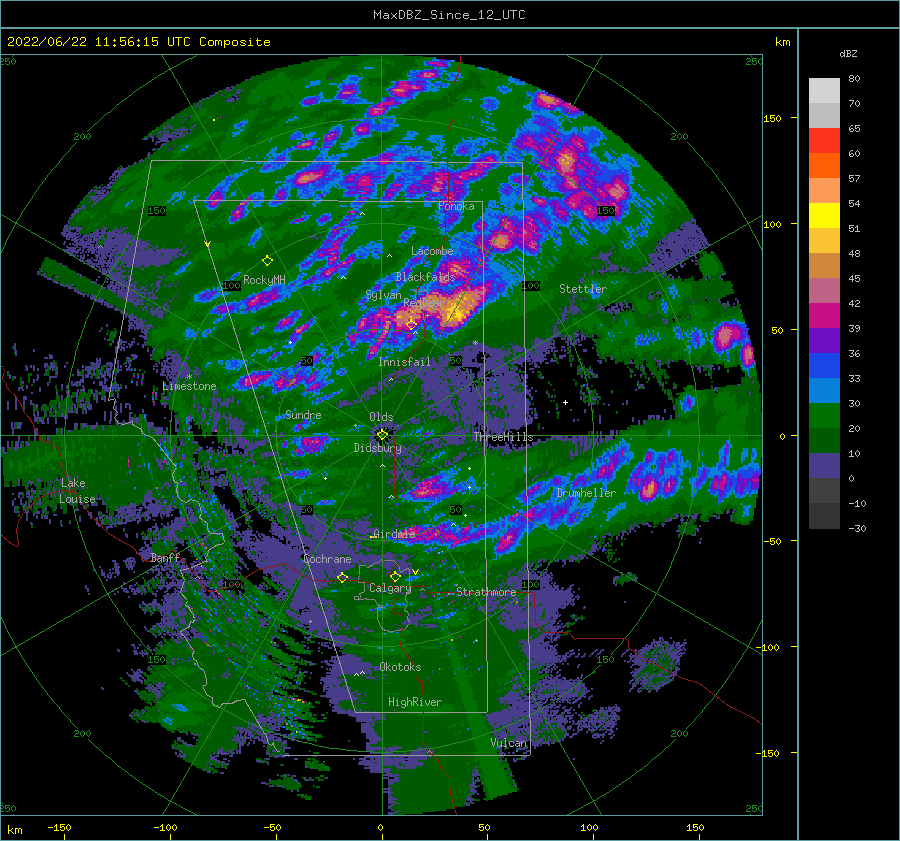Image resolution: width=900 pixels, height=841 pixels.
Task: Click the white plus marker east of ThreeHills
Action: pos(565,402)
